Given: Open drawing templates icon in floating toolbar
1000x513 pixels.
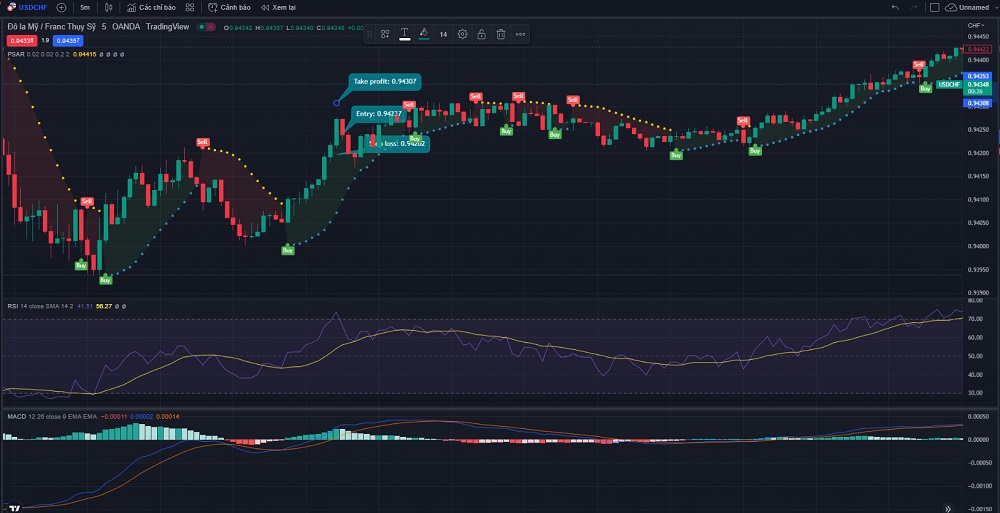Looking at the screenshot, I should point(385,34).
